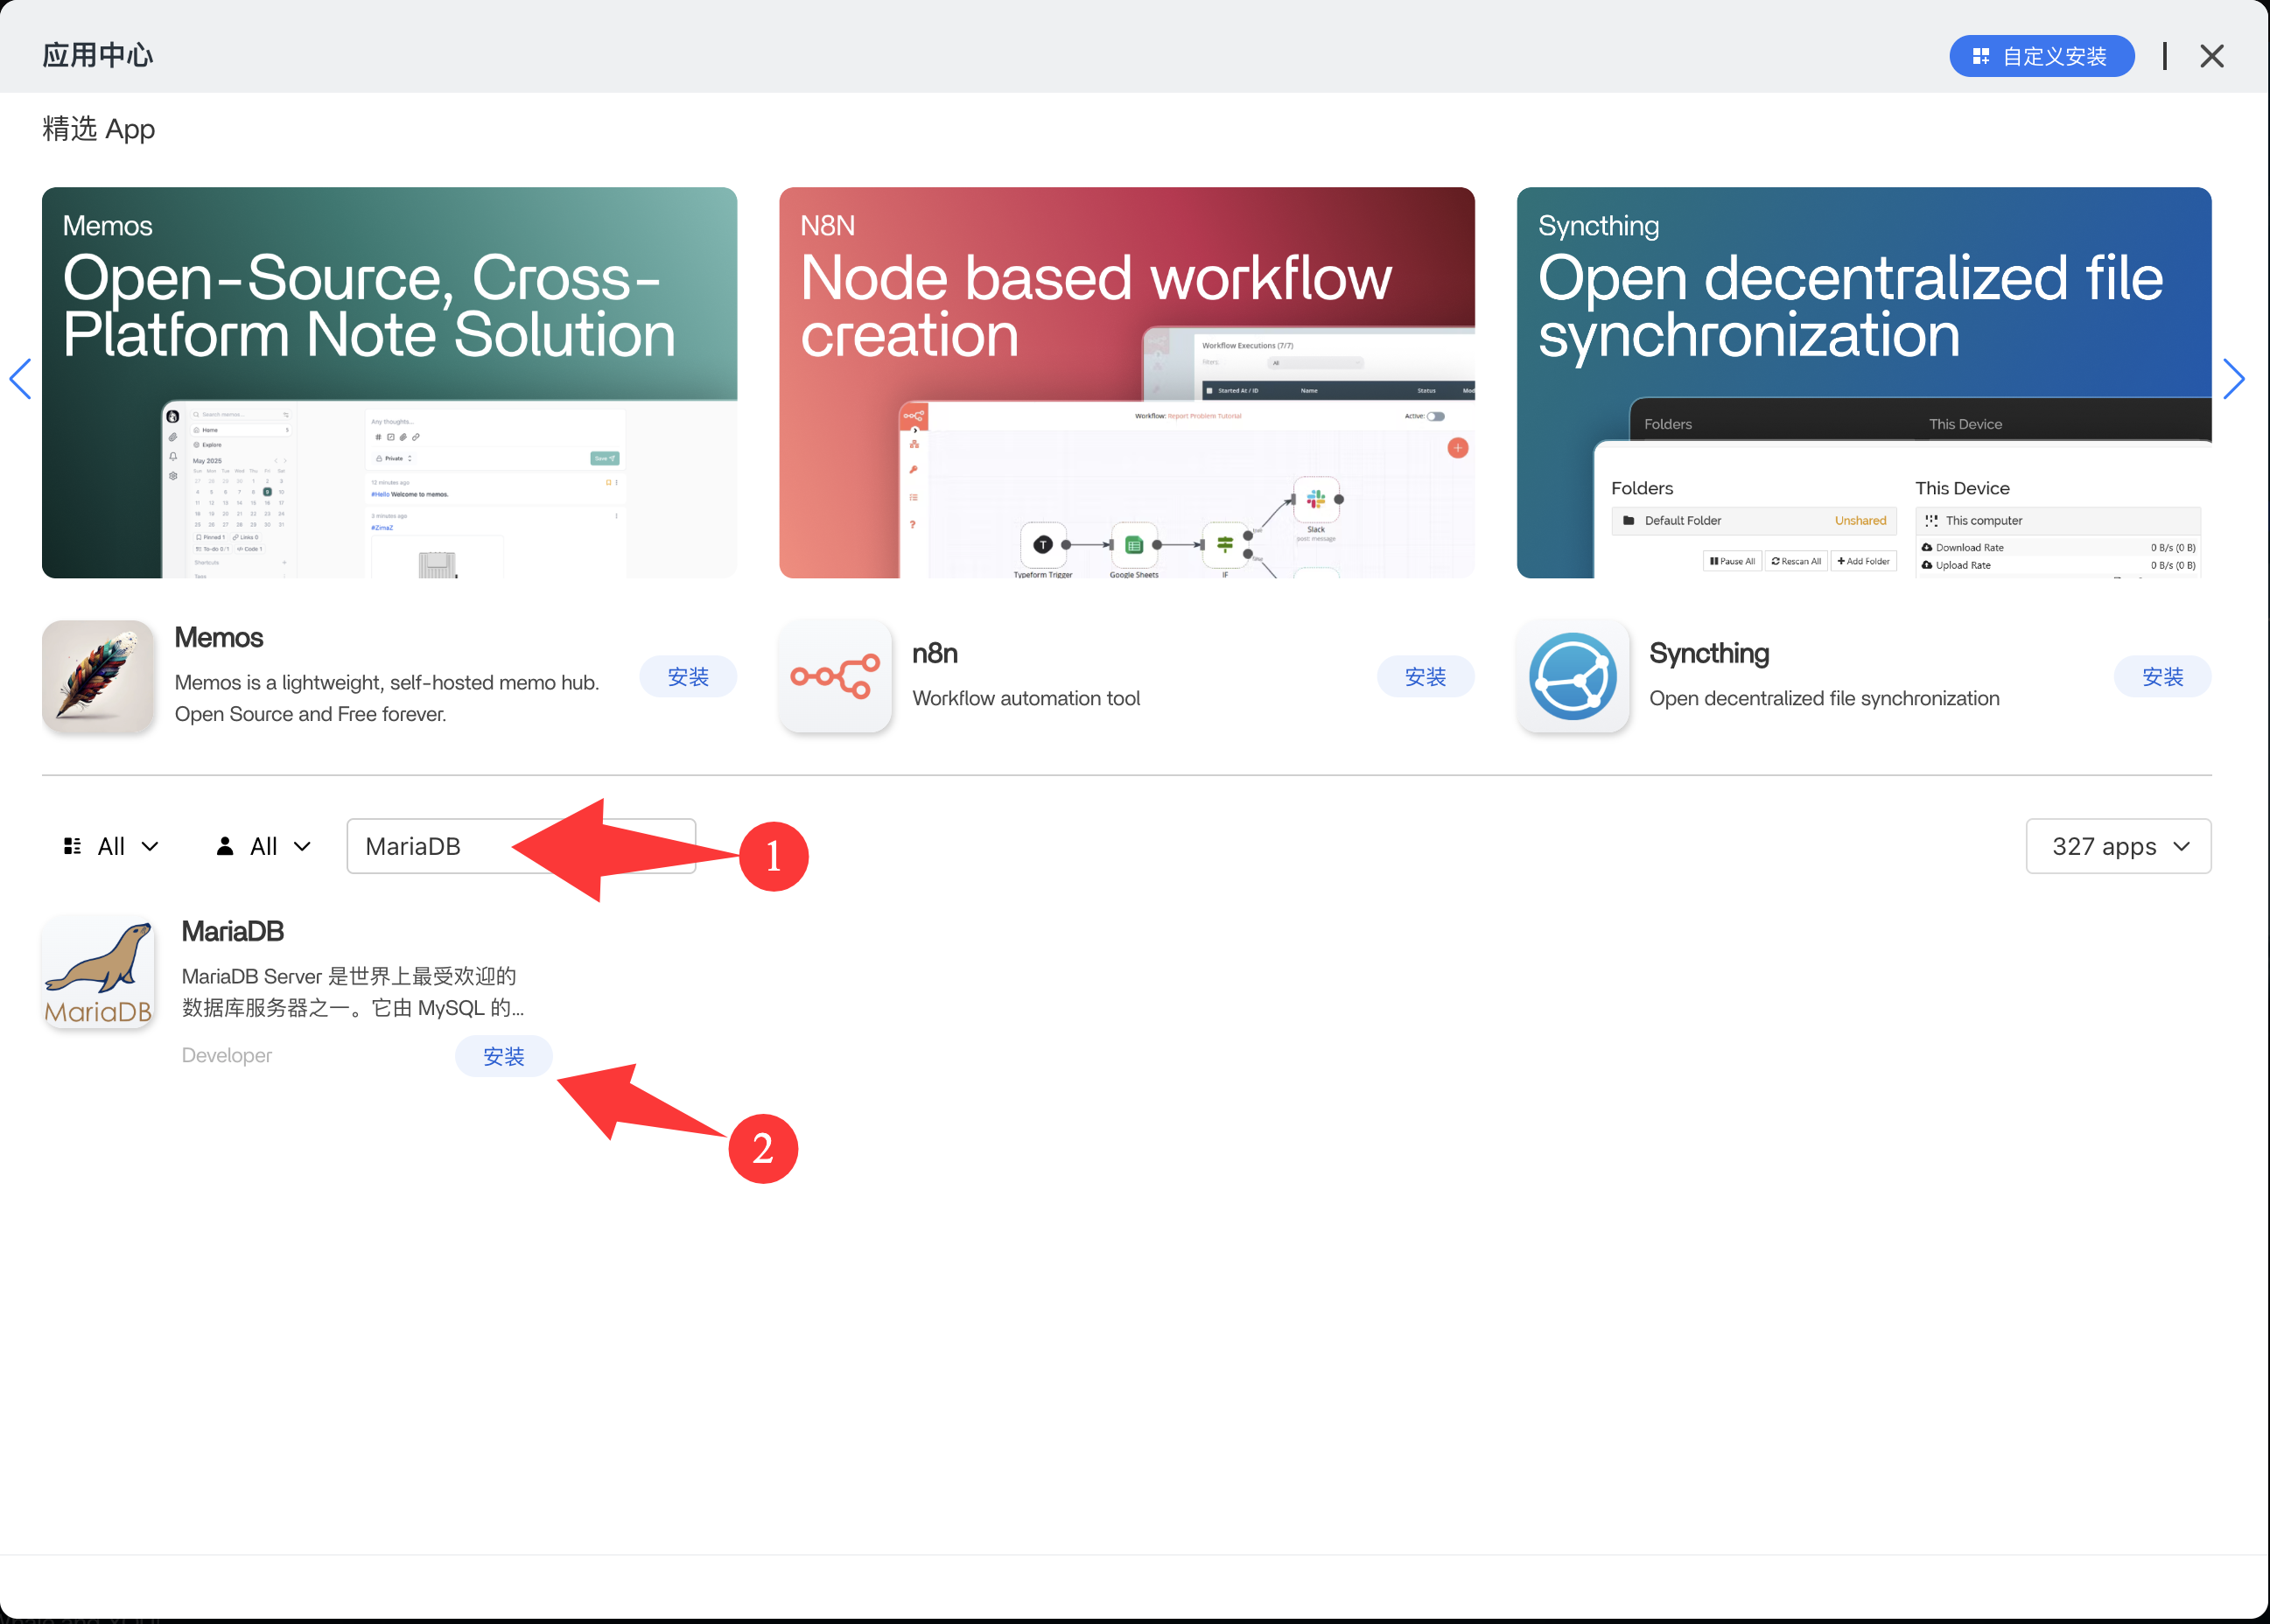Viewport: 2270px width, 1624px height.
Task: Click the Memos feather app icon
Action: point(98,677)
